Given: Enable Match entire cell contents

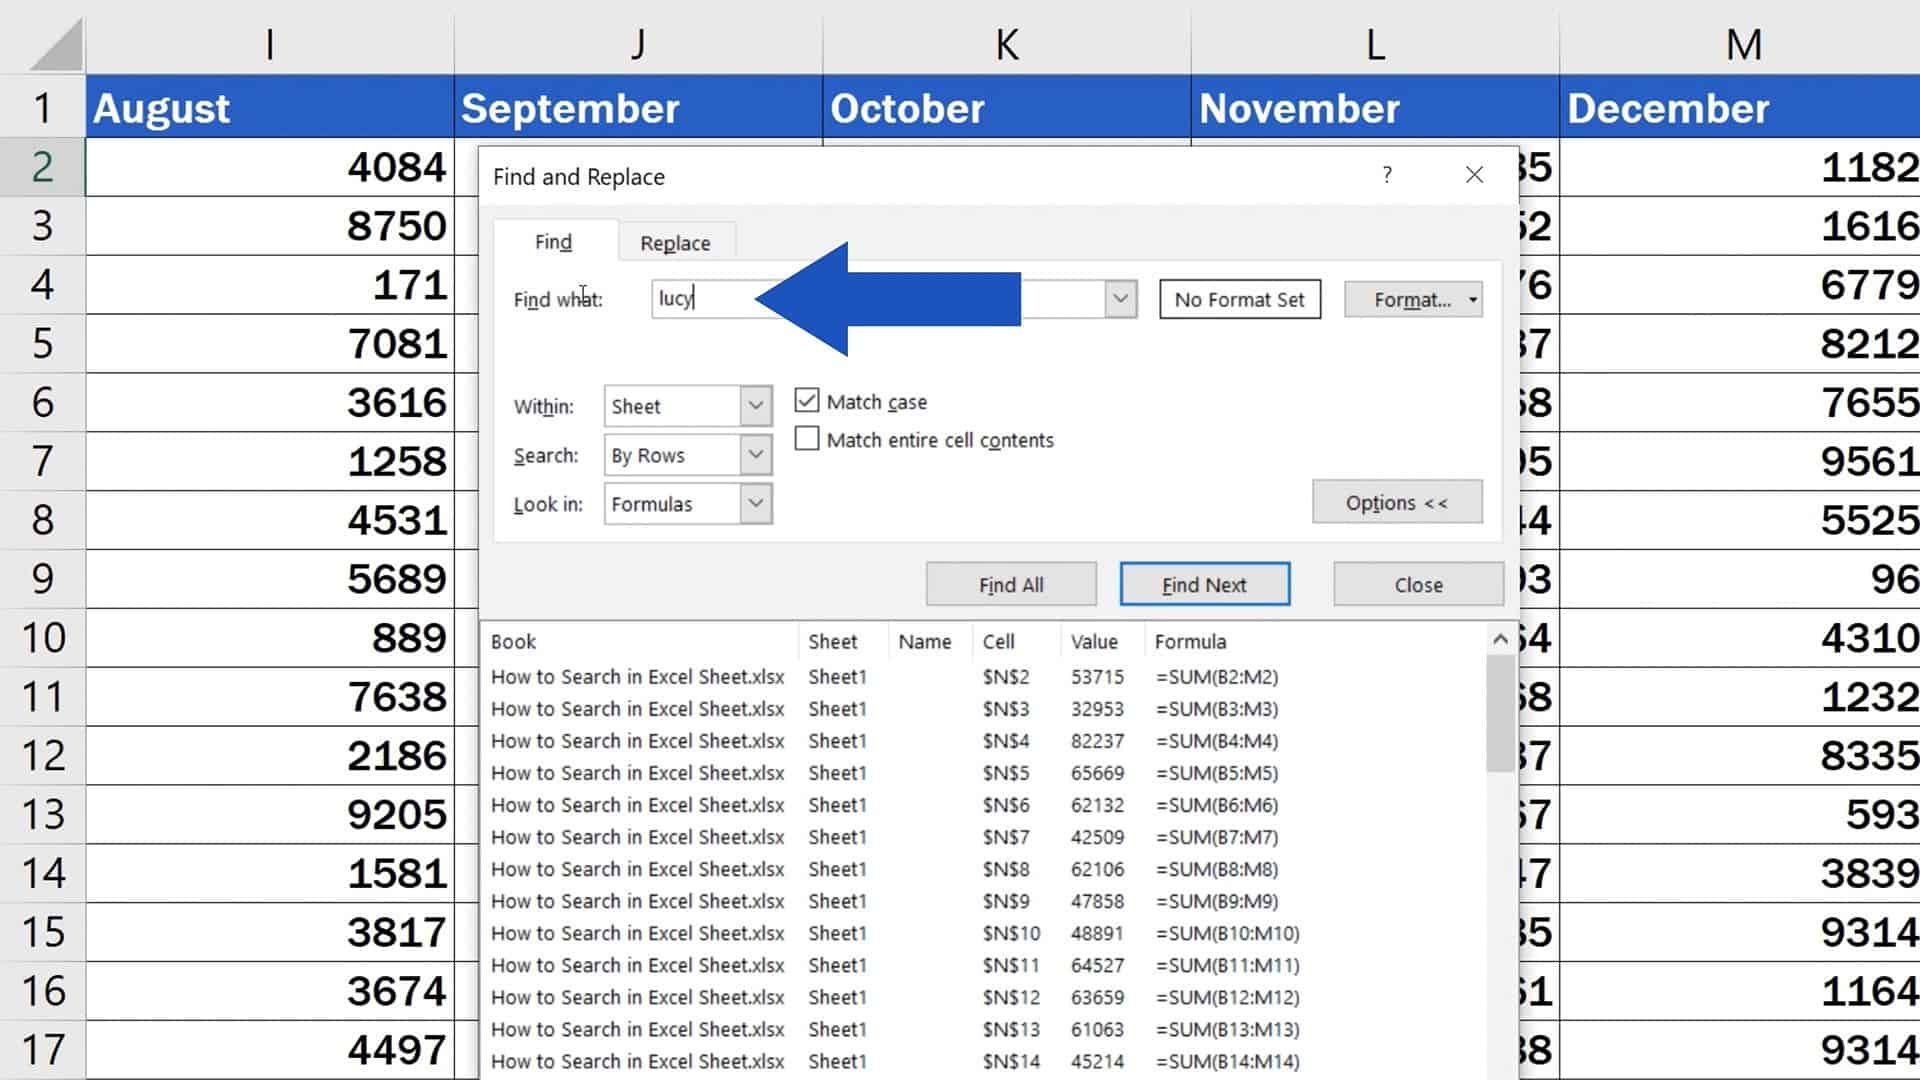Looking at the screenshot, I should point(806,439).
